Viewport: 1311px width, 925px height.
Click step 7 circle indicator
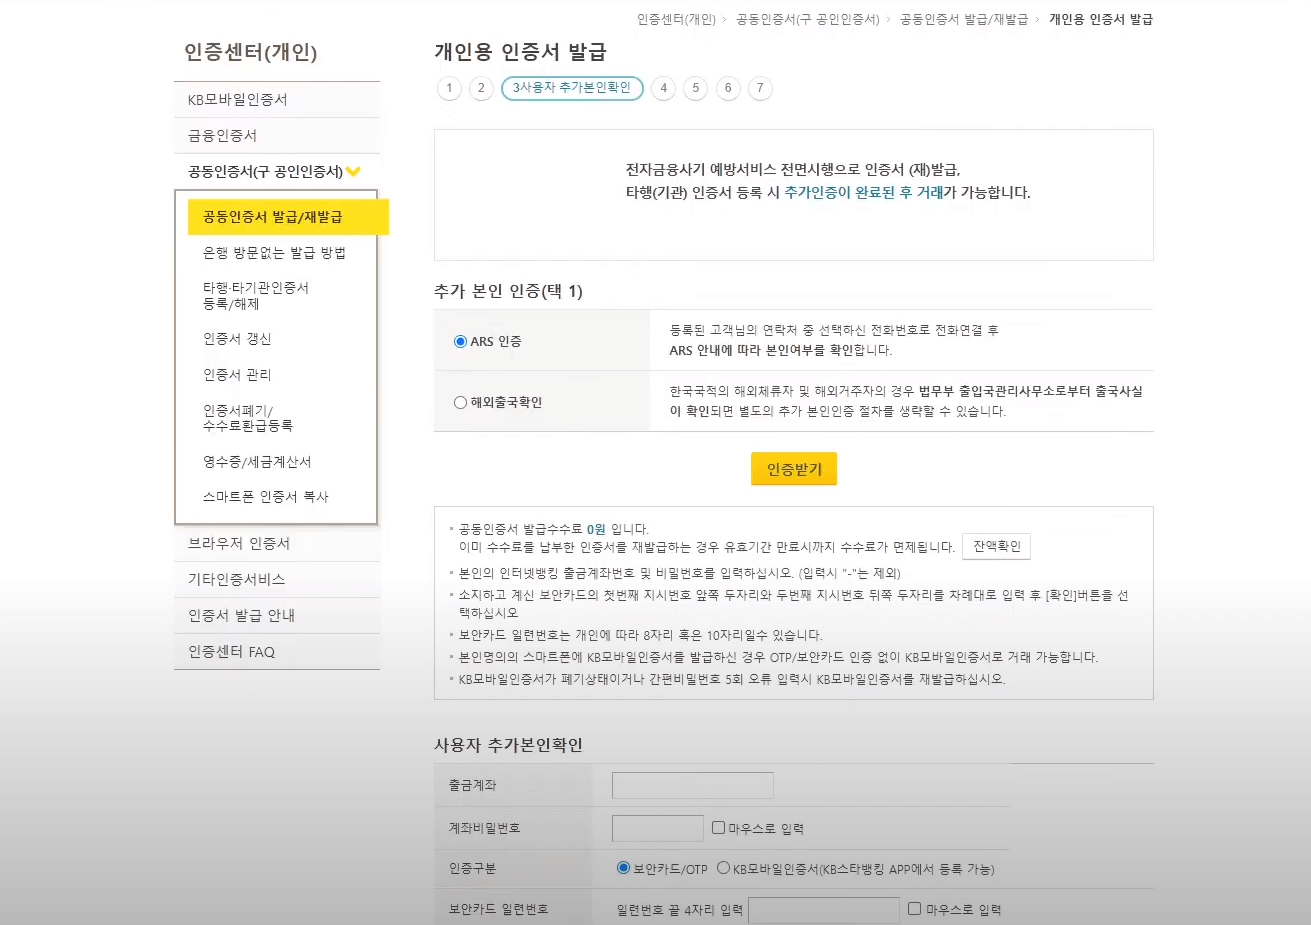tap(760, 88)
